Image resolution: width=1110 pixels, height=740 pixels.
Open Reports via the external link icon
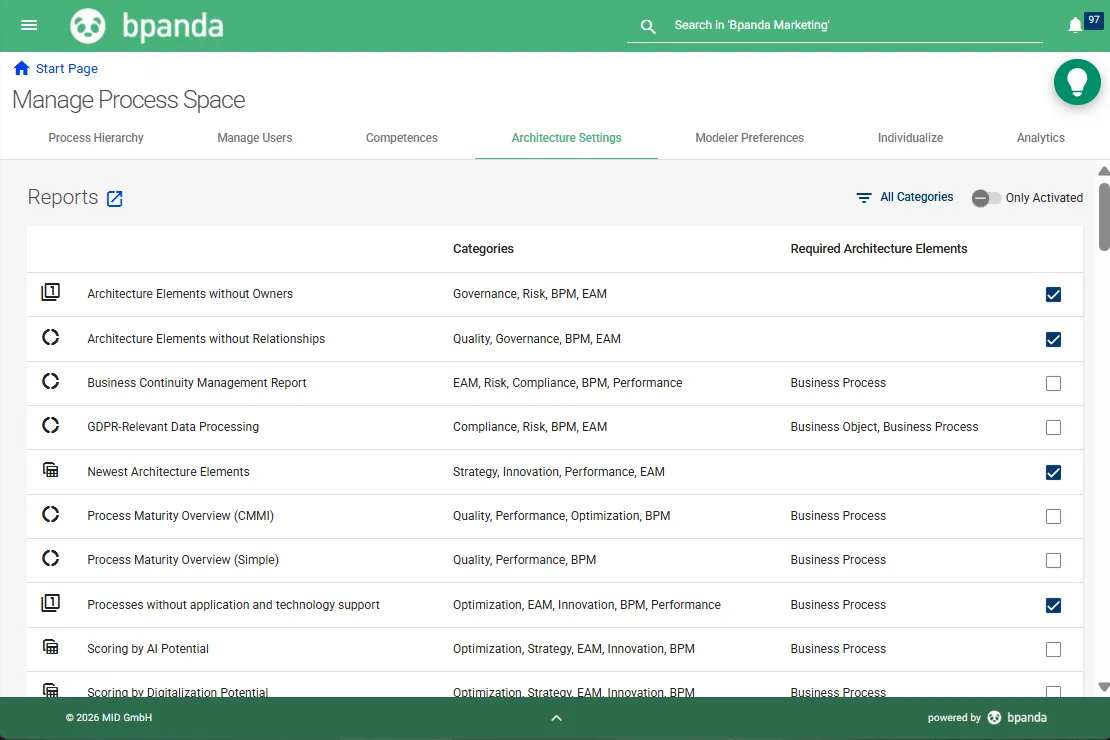pyautogui.click(x=115, y=197)
